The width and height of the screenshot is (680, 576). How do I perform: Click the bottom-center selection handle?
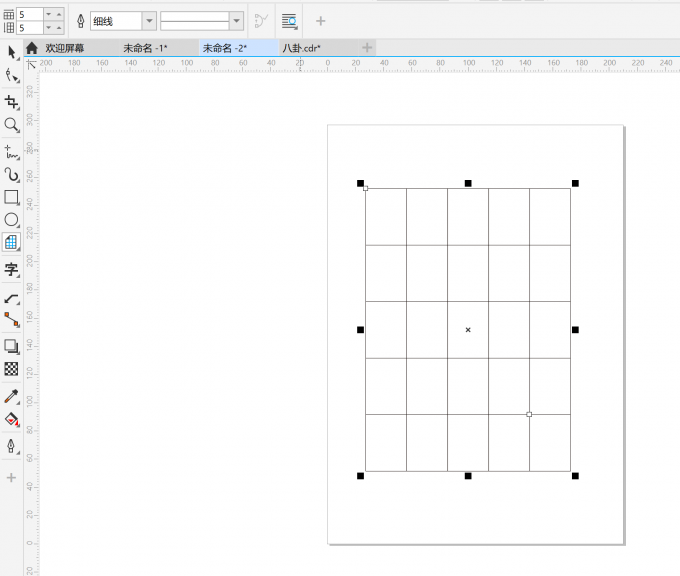click(468, 476)
